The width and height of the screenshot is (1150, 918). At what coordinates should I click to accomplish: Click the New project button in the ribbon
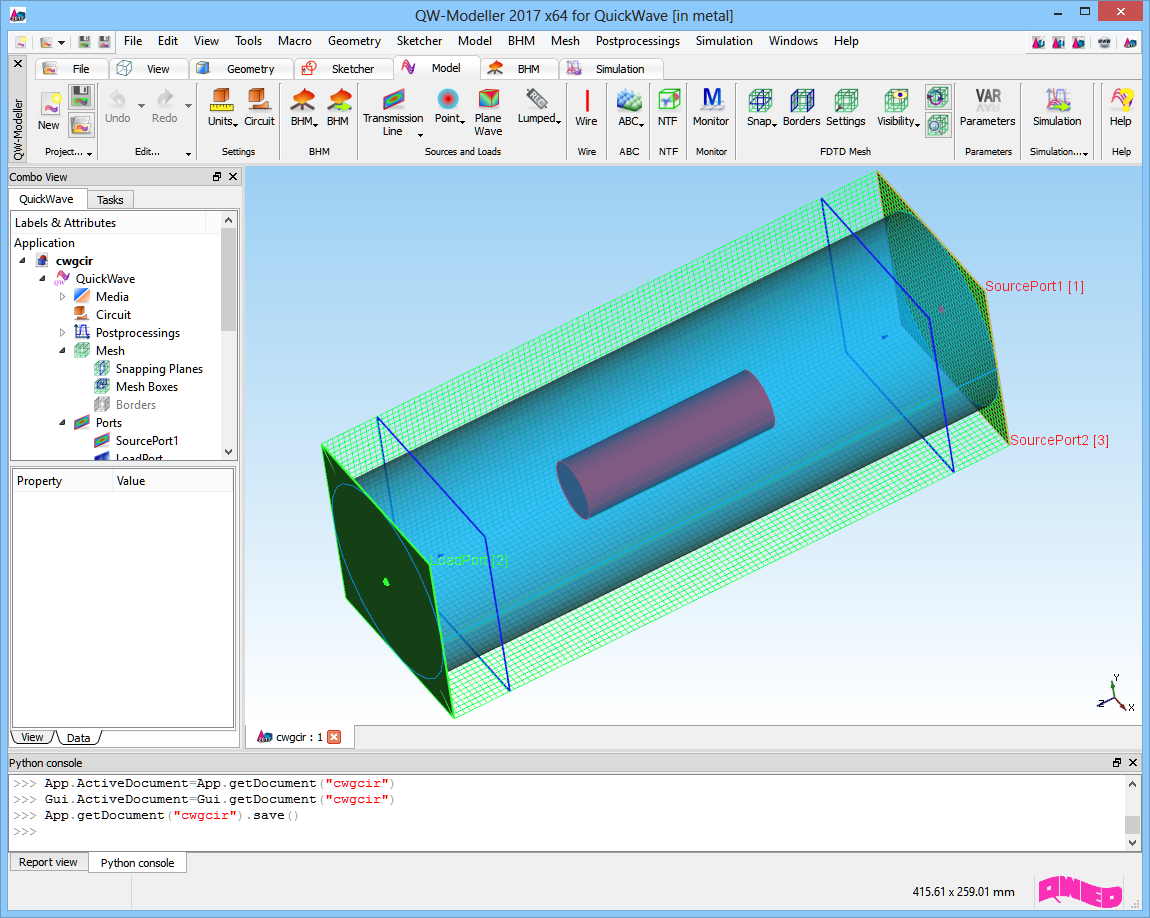49,111
